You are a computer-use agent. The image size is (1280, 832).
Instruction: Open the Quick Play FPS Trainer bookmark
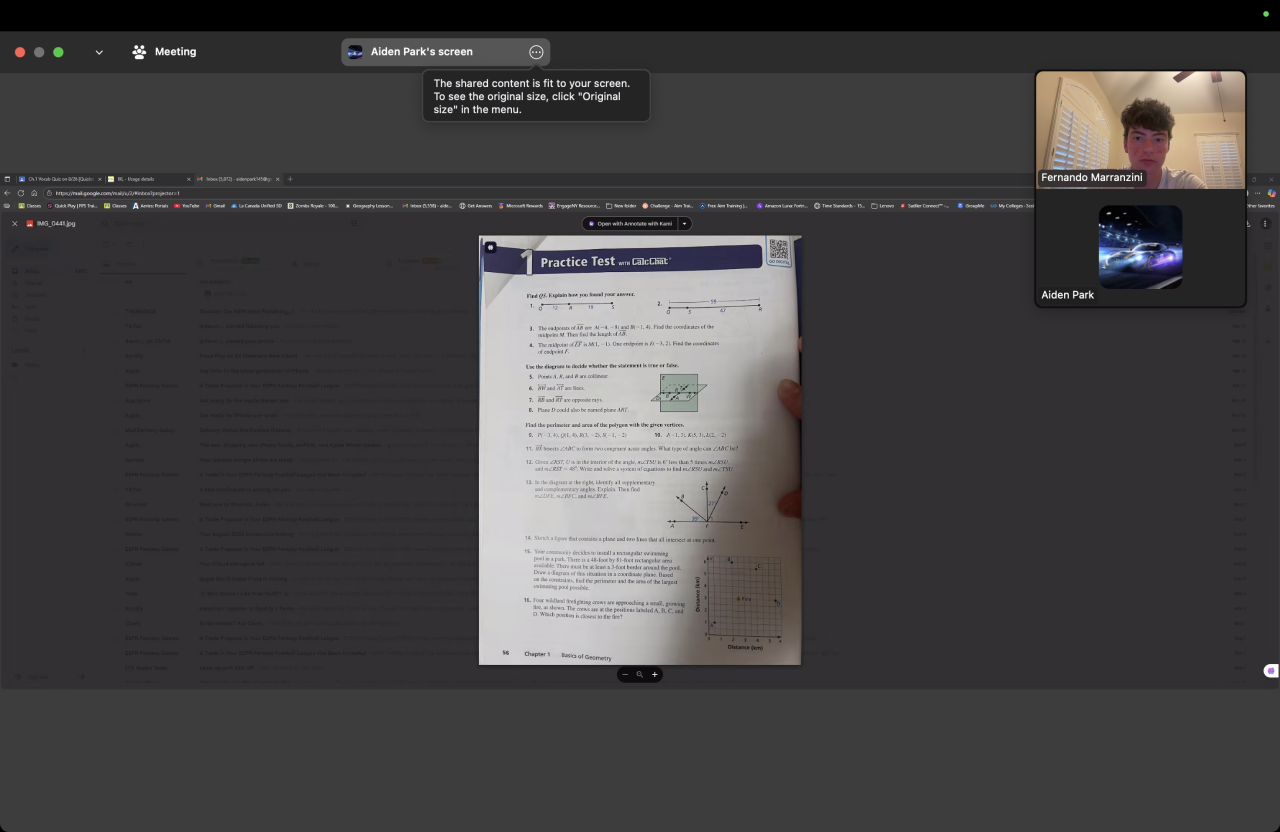[x=72, y=206]
